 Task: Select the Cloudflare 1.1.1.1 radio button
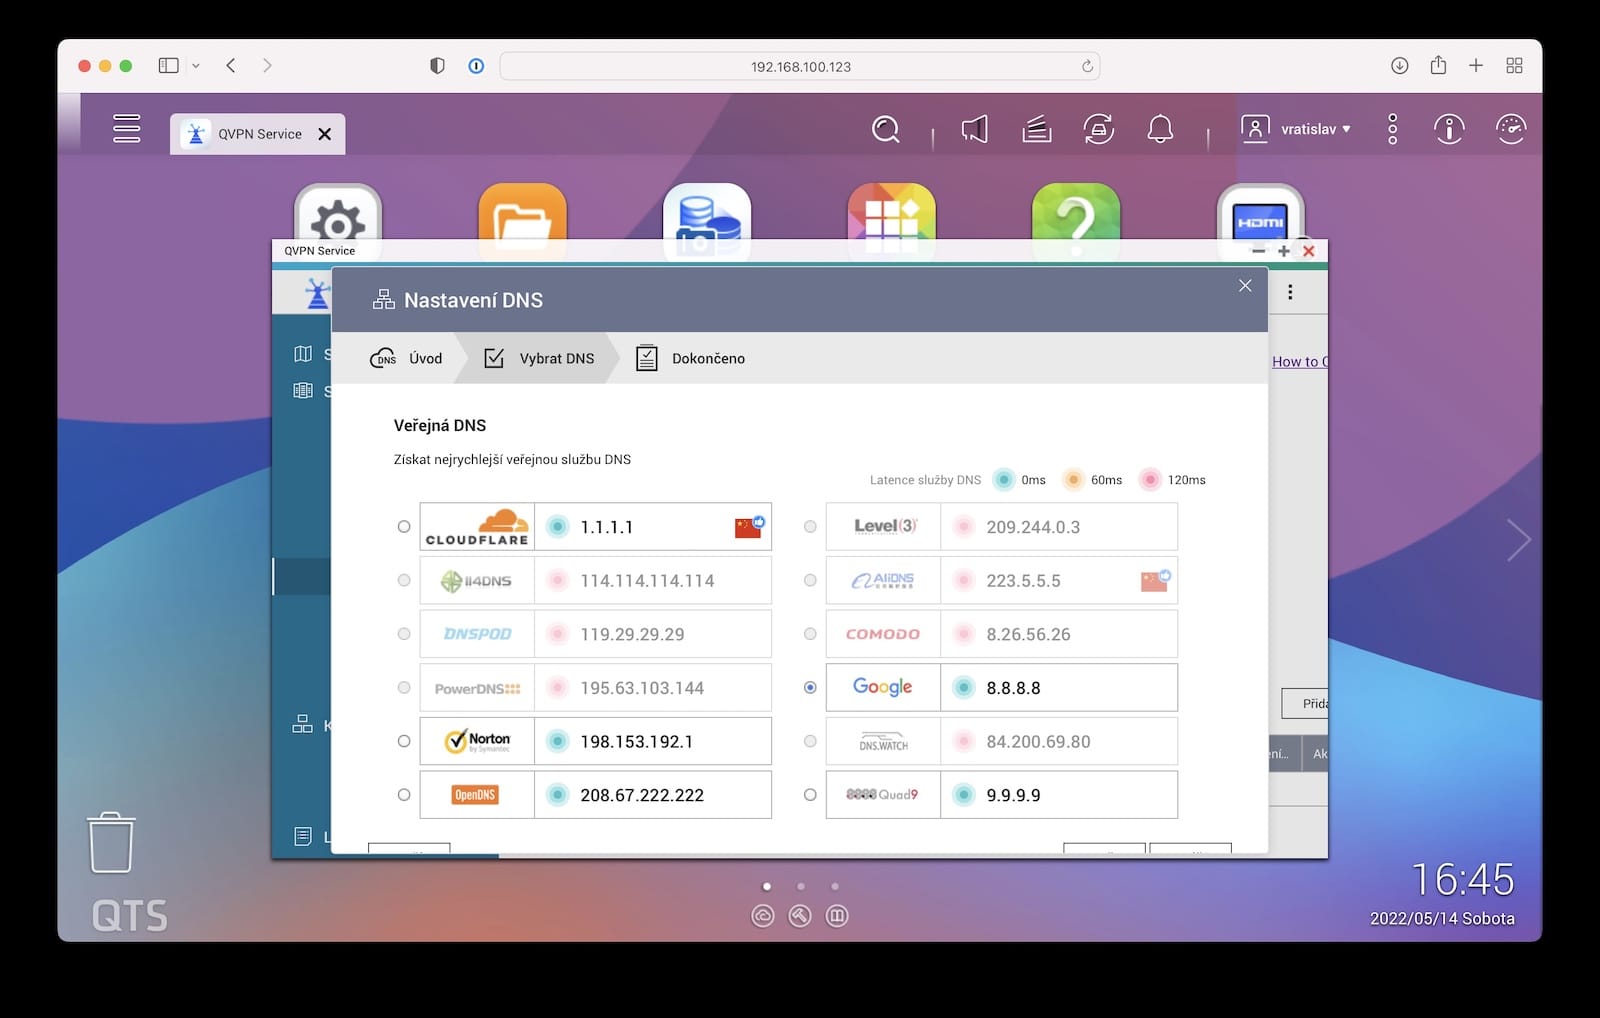click(404, 527)
